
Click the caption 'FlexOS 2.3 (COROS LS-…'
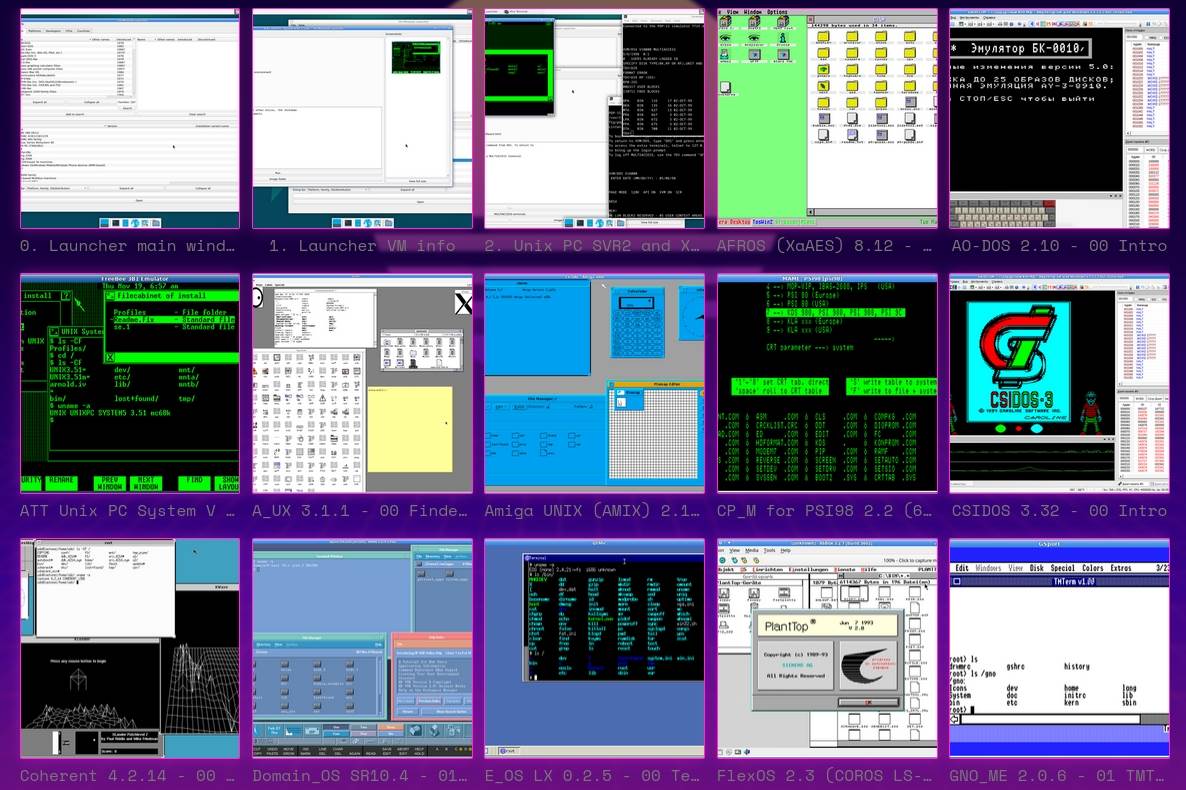(x=824, y=776)
